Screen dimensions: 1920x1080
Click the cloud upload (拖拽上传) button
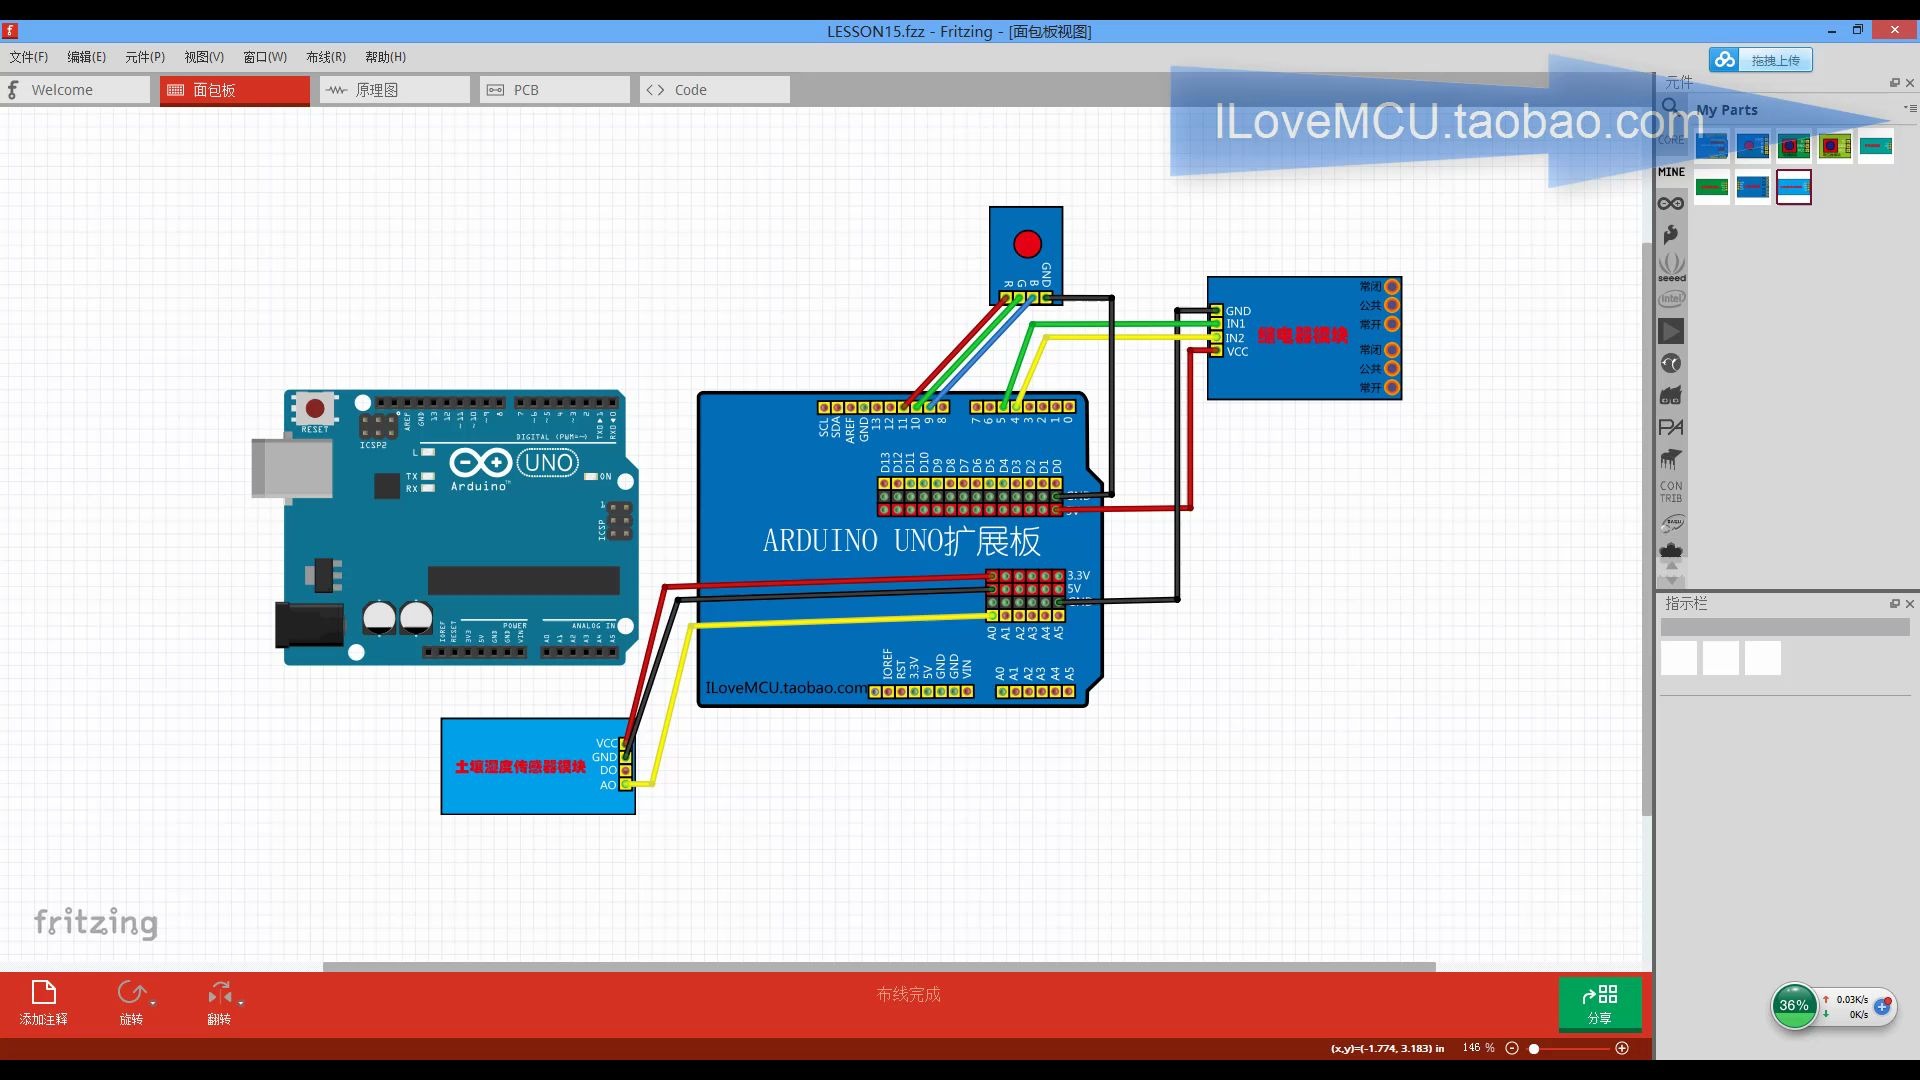coord(1760,60)
